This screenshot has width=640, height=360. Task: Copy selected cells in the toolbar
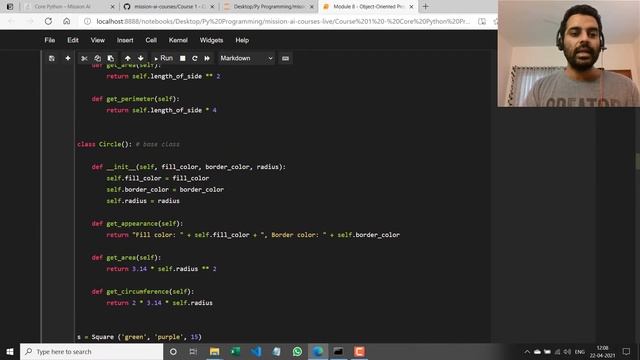98,58
